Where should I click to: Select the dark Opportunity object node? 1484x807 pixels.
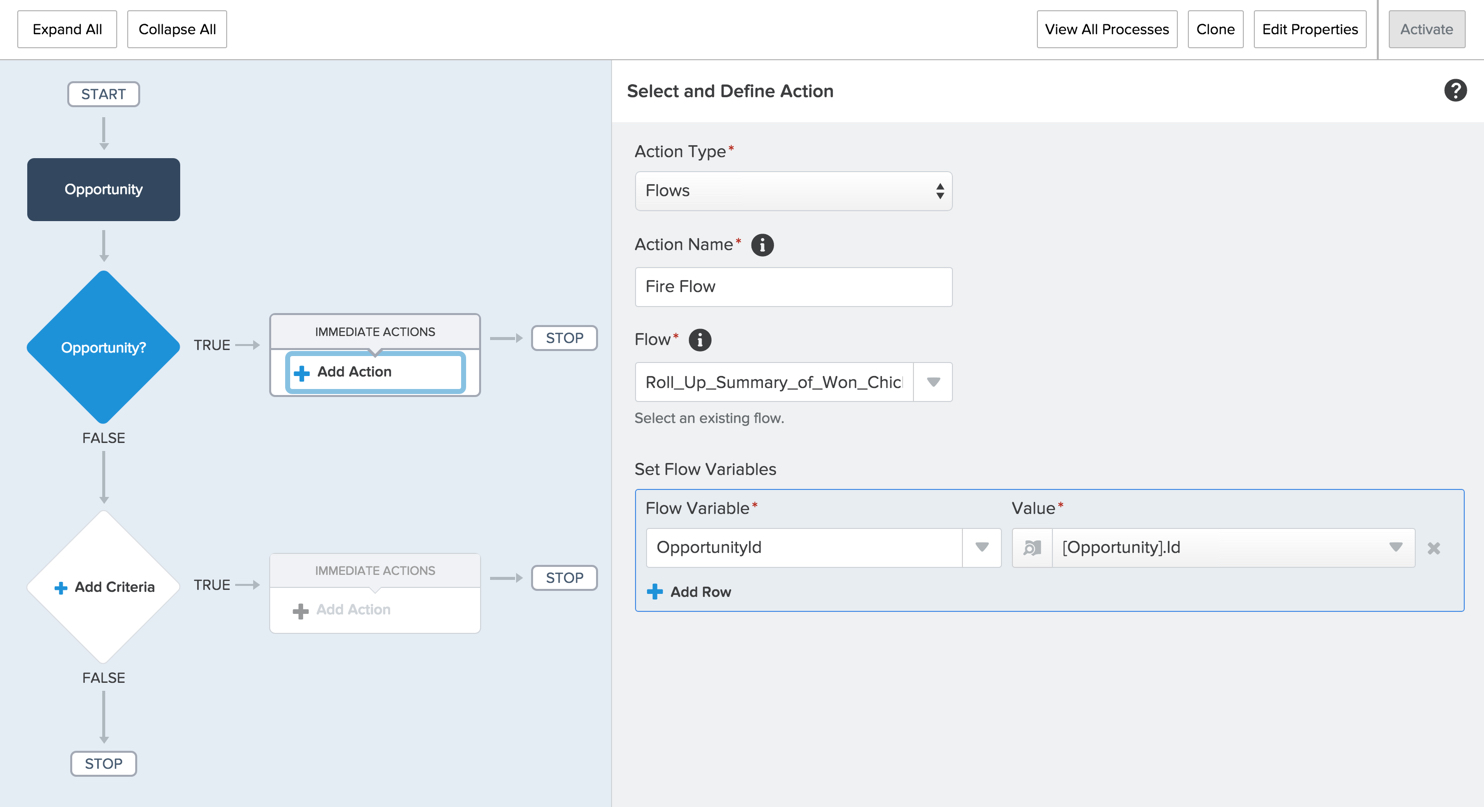[104, 190]
